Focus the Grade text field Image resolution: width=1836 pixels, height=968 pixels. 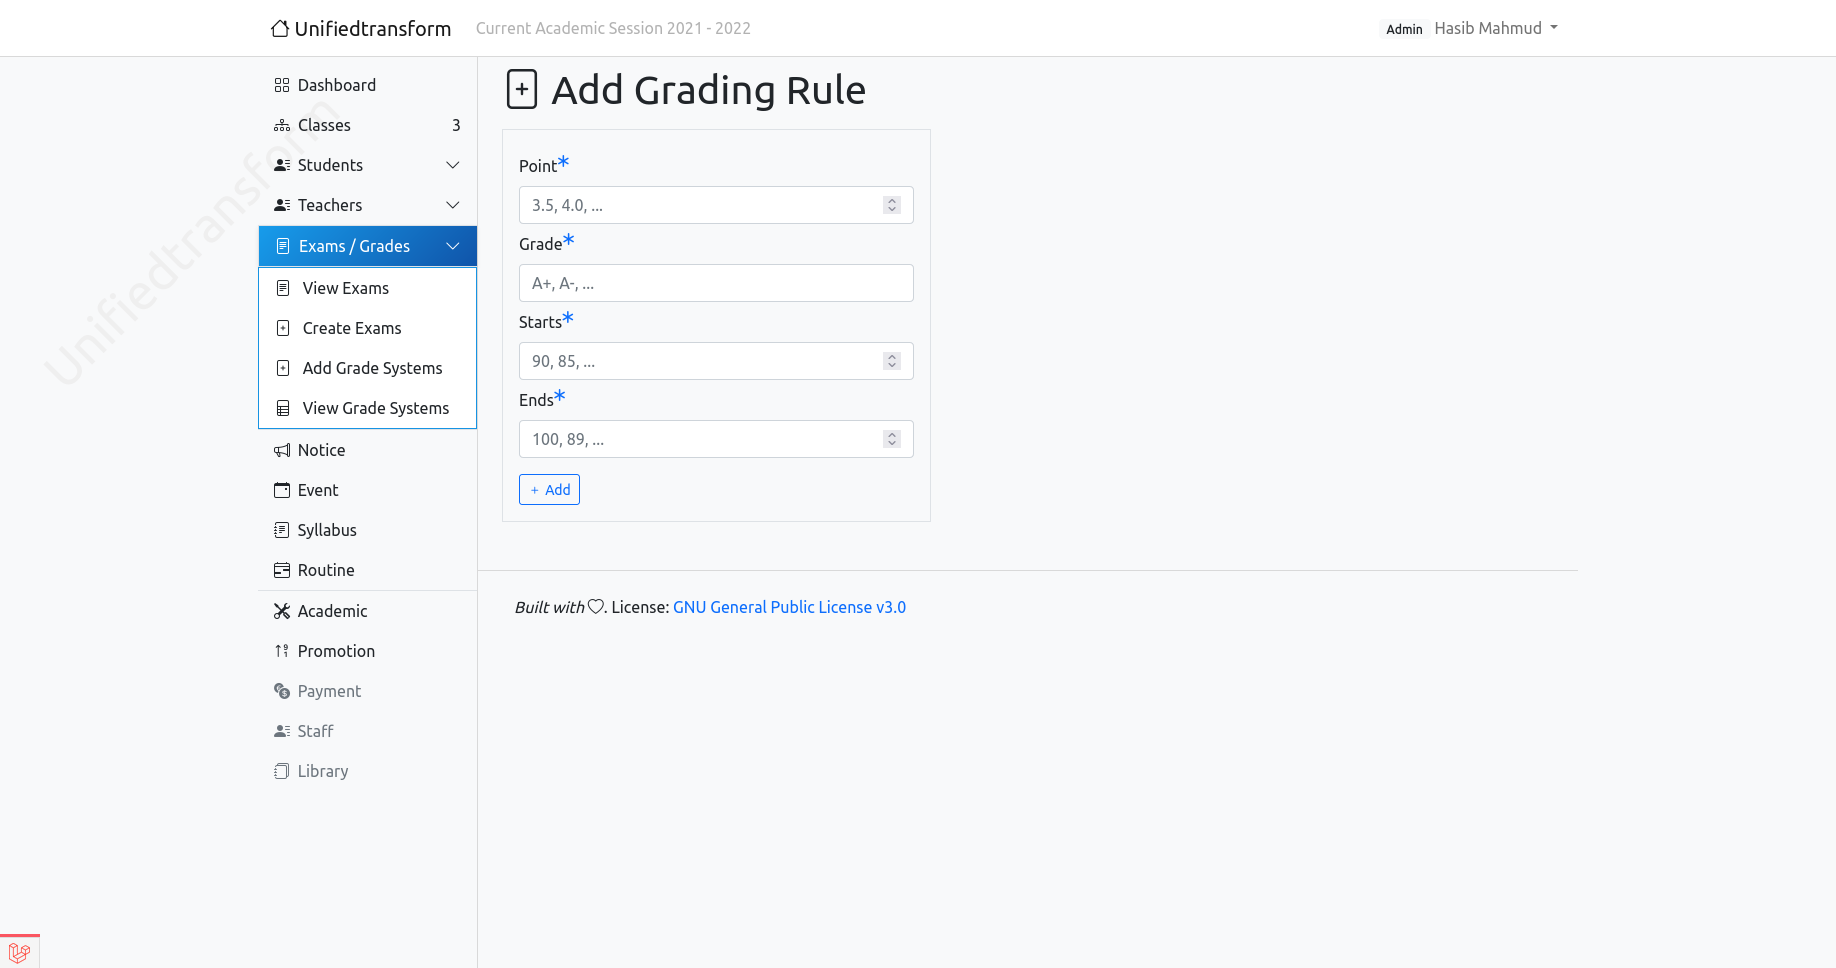[716, 283]
